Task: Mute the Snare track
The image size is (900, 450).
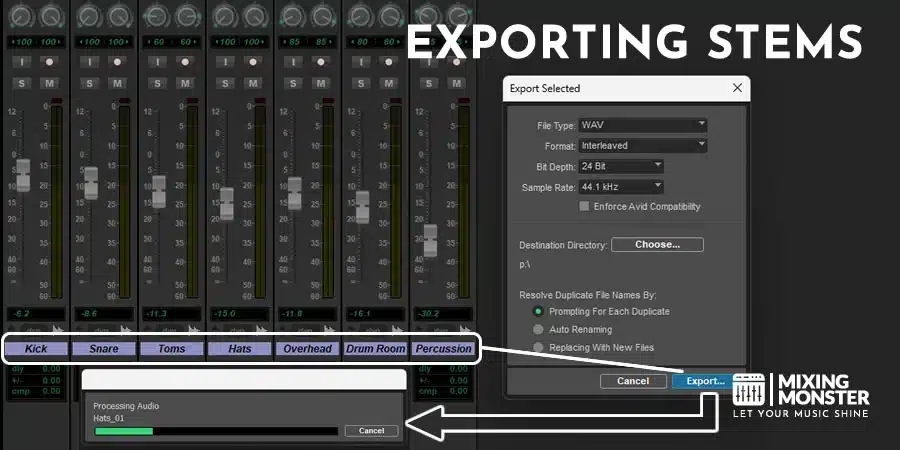Action: coord(117,82)
